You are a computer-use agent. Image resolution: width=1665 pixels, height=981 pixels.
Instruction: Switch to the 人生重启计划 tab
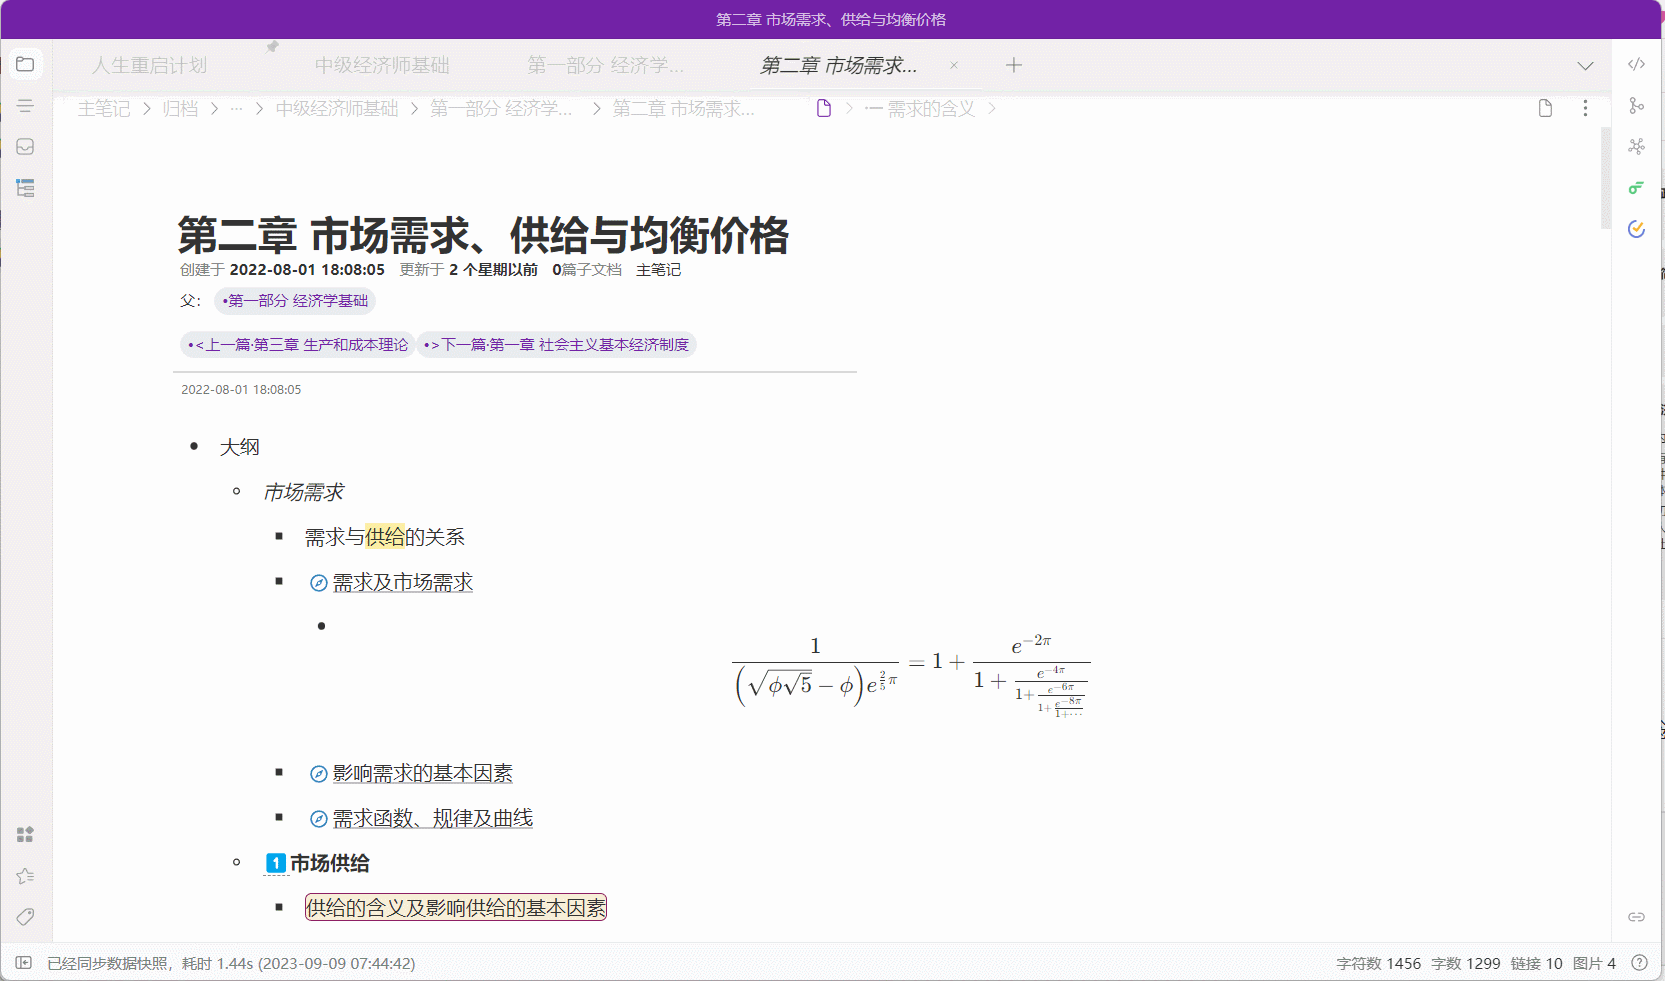(150, 65)
